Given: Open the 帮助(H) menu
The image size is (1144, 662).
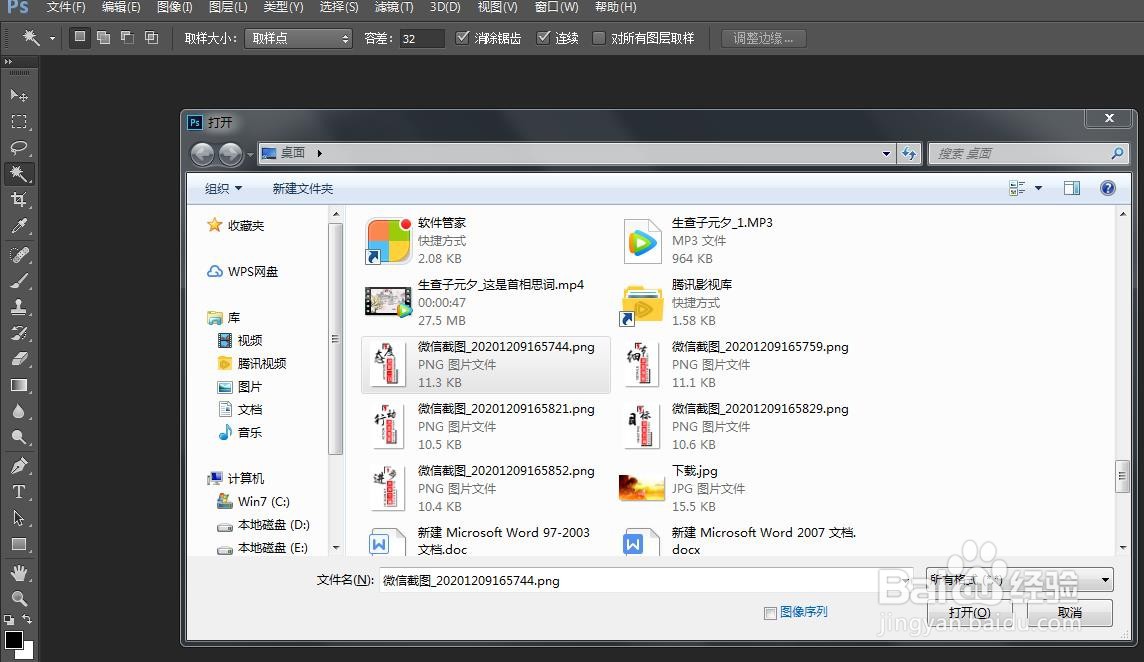Looking at the screenshot, I should (615, 7).
